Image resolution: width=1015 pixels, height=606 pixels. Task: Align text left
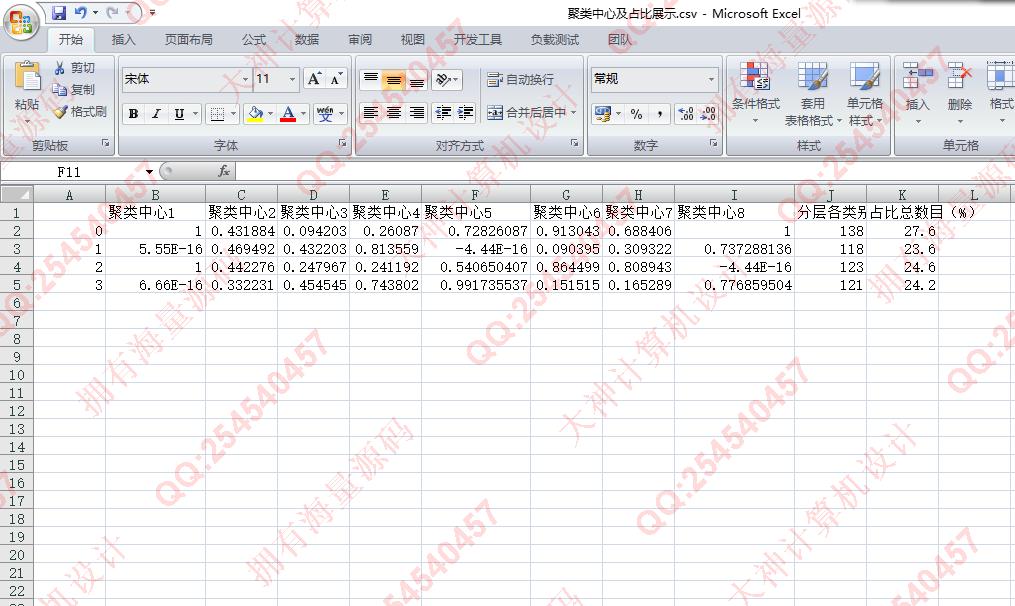pyautogui.click(x=370, y=113)
